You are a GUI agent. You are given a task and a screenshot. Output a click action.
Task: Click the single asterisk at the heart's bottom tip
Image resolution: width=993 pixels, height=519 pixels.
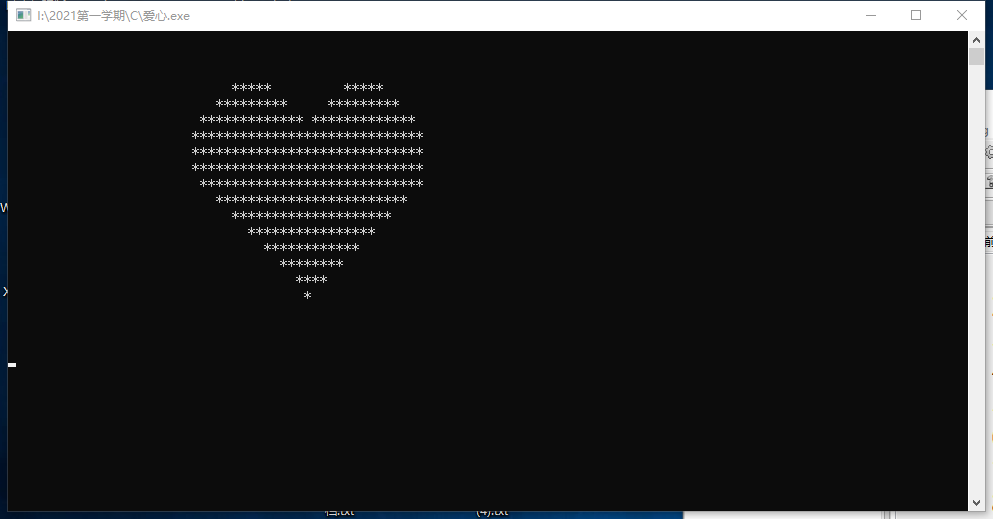pos(307,296)
